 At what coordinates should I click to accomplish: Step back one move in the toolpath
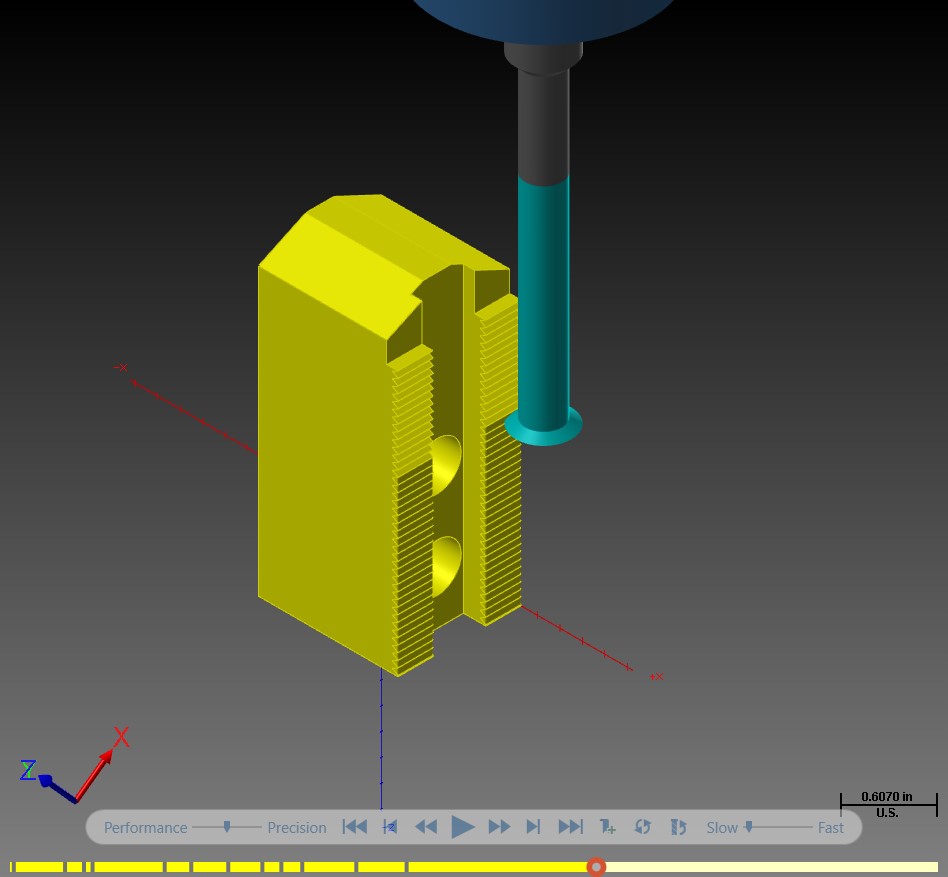pos(390,827)
